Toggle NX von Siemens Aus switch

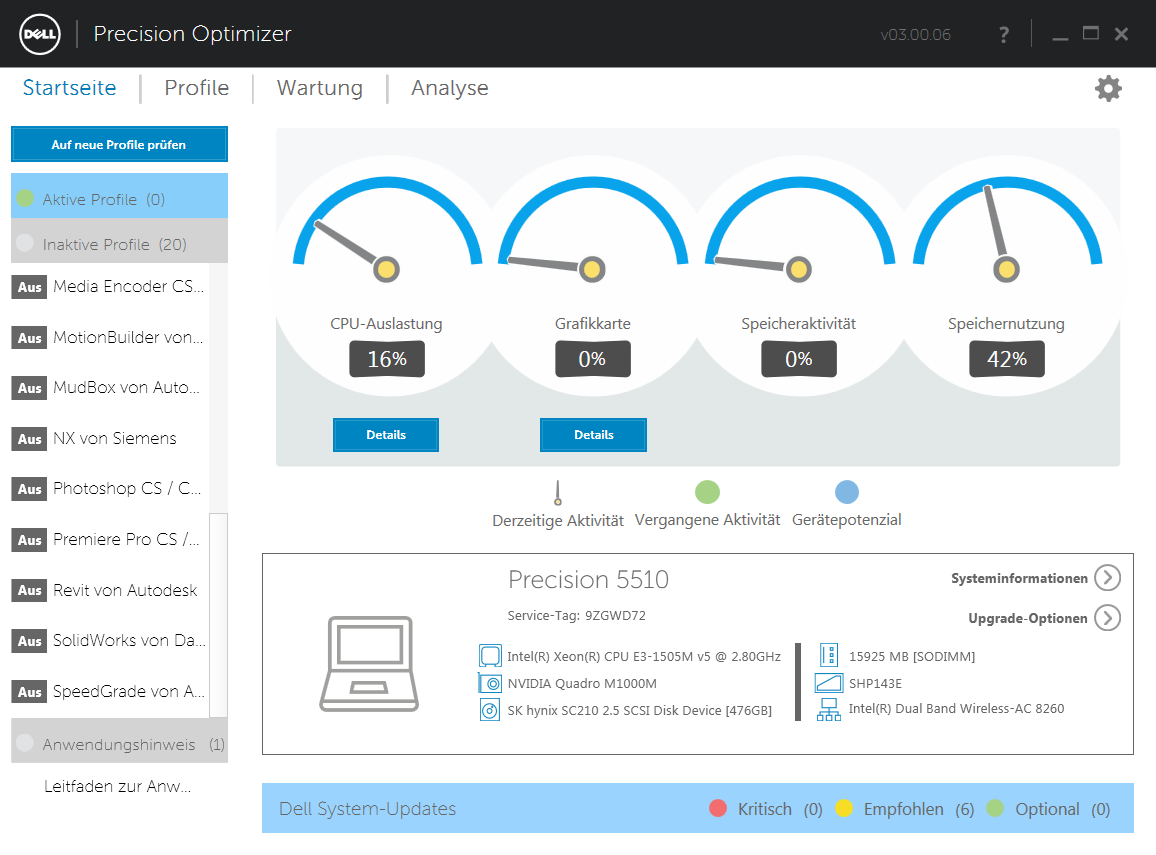pos(29,439)
